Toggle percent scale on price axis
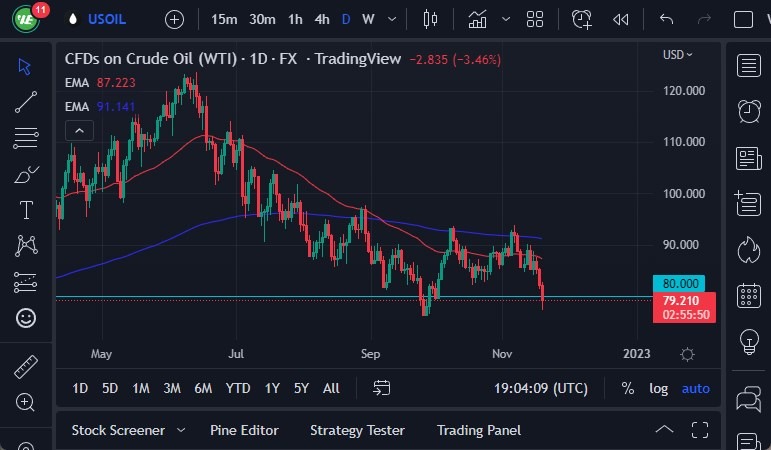The image size is (771, 450). click(x=628, y=388)
